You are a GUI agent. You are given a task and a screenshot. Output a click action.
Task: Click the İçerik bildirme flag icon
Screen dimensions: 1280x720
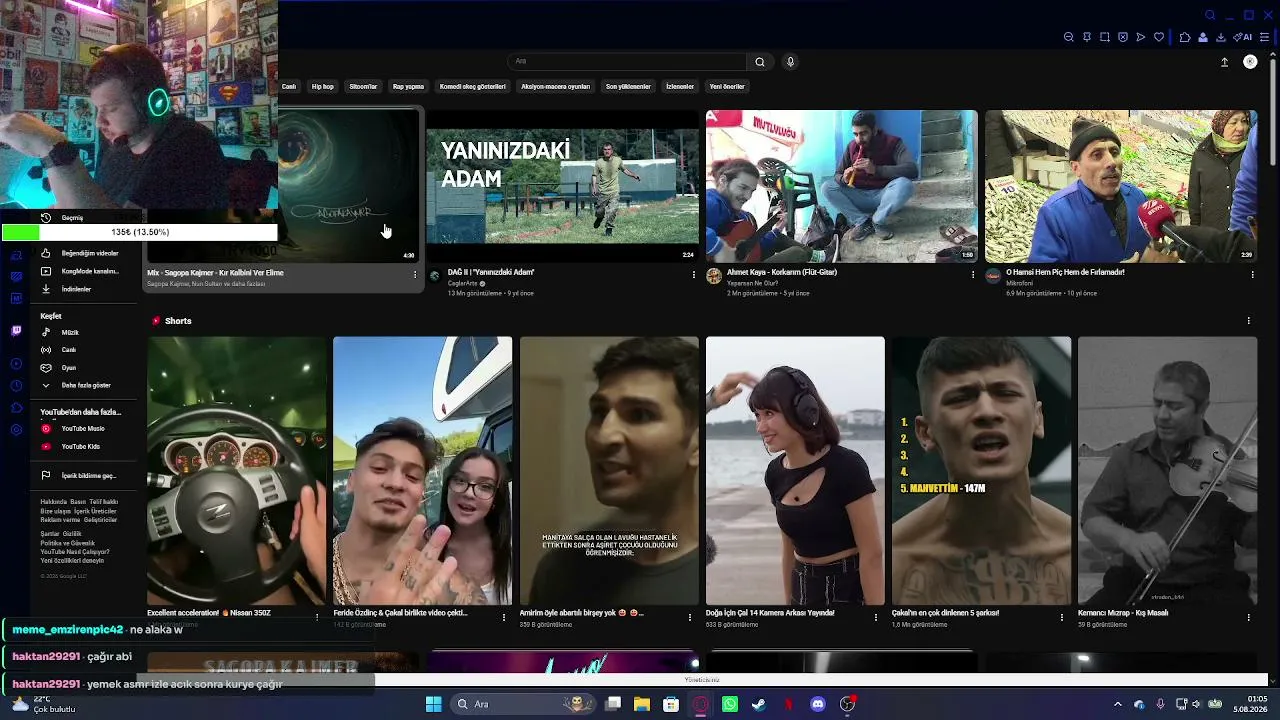45,476
